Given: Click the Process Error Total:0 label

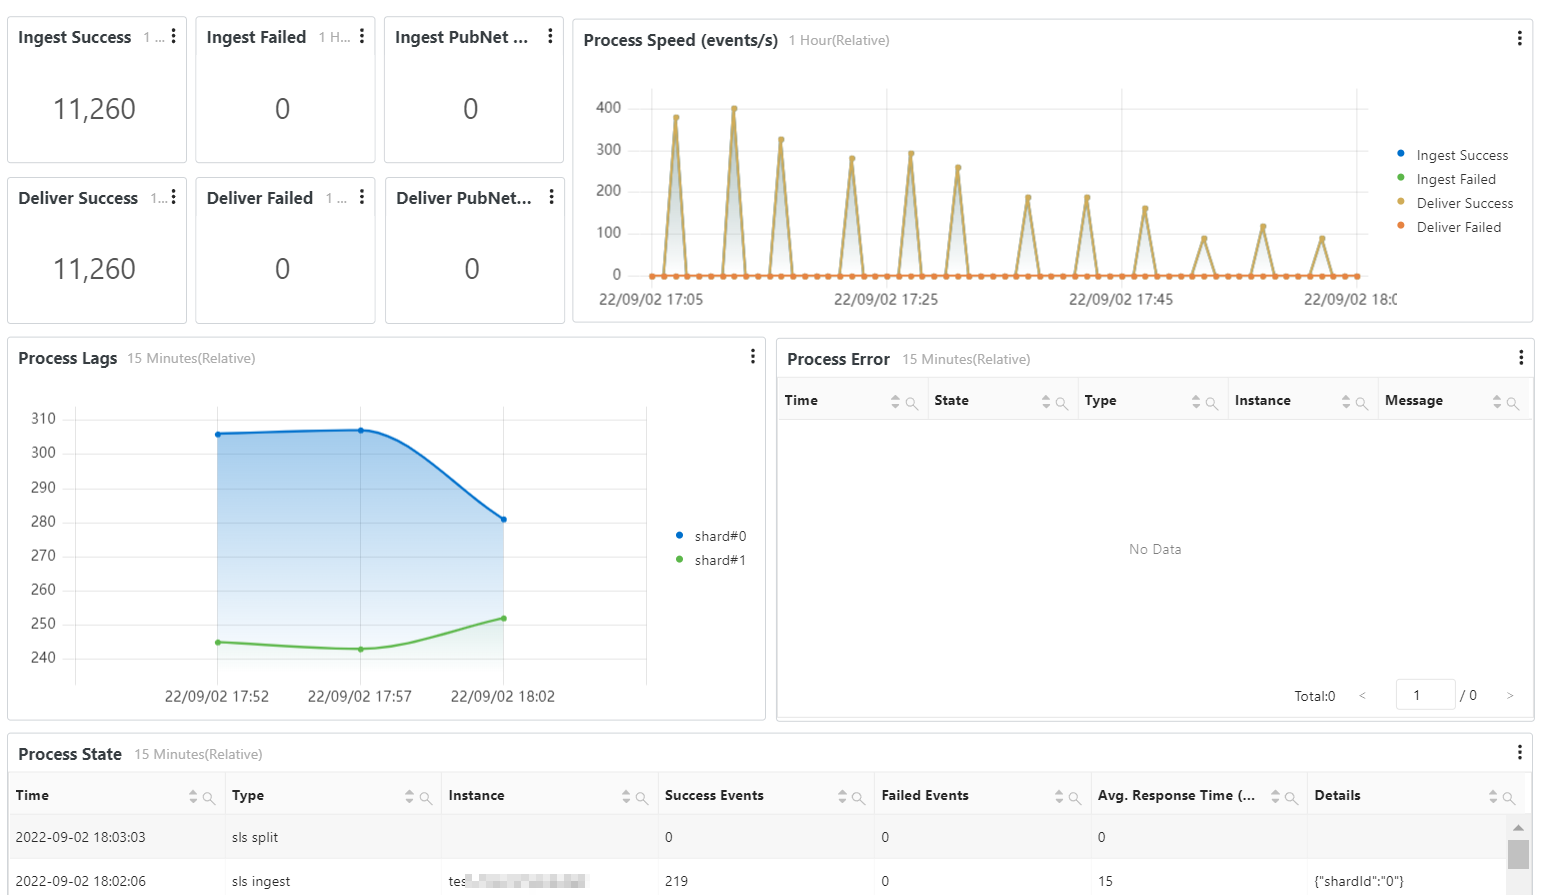Looking at the screenshot, I should coord(1314,696).
